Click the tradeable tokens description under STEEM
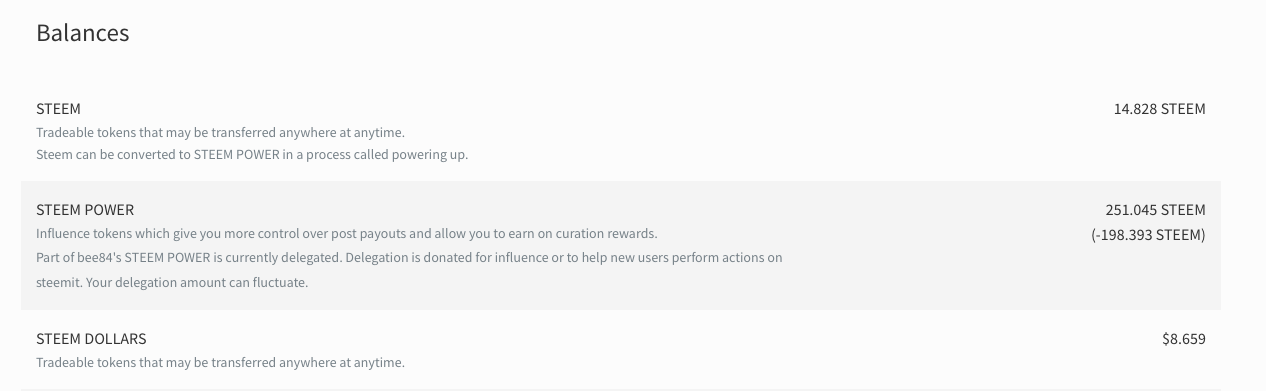Viewport: 1266px width, 391px height. pyautogui.click(x=220, y=132)
